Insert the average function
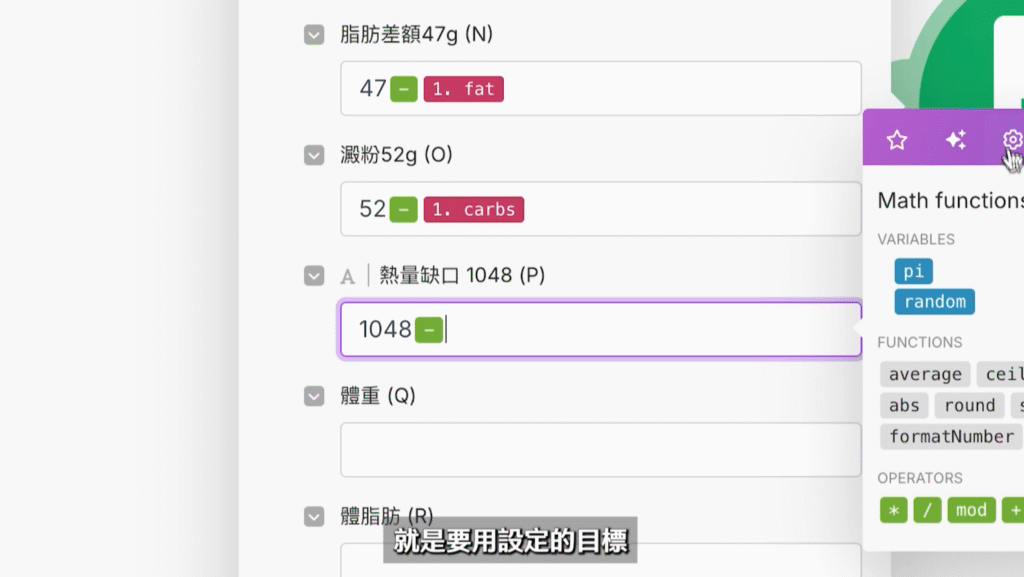This screenshot has width=1024, height=577. [925, 374]
